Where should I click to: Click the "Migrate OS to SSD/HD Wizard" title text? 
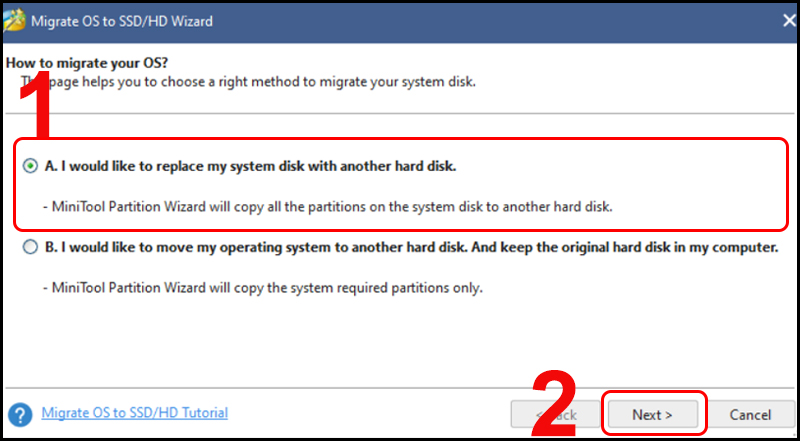[x=126, y=20]
